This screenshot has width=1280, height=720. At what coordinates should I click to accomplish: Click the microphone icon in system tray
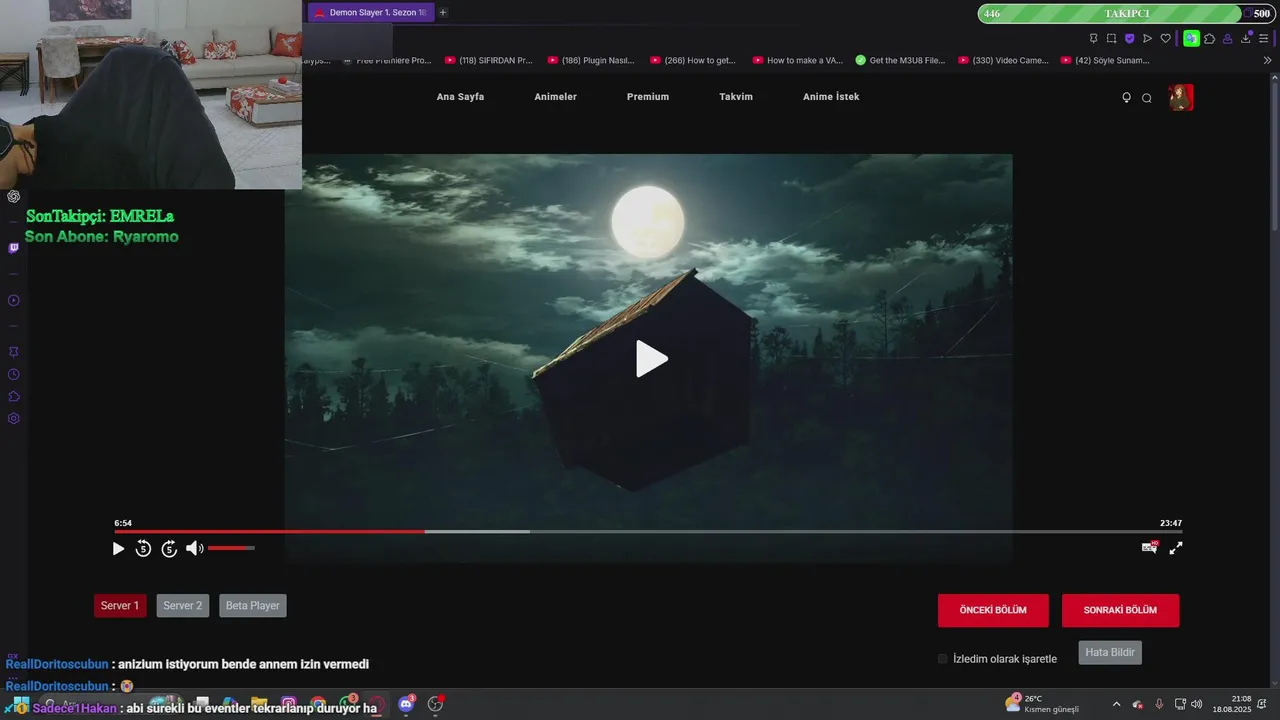tap(1159, 705)
